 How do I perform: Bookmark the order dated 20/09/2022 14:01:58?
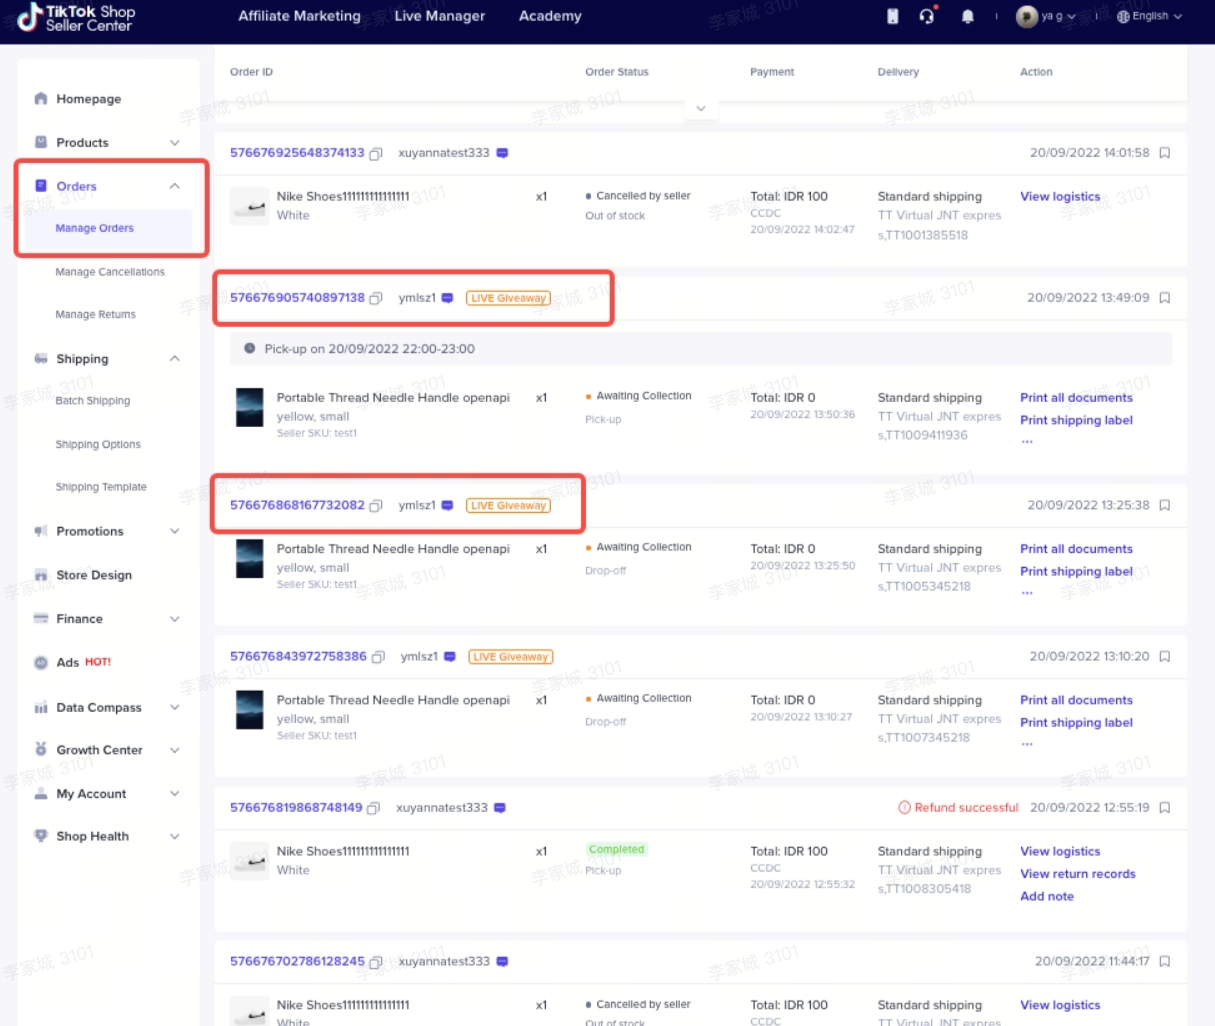click(x=1165, y=153)
